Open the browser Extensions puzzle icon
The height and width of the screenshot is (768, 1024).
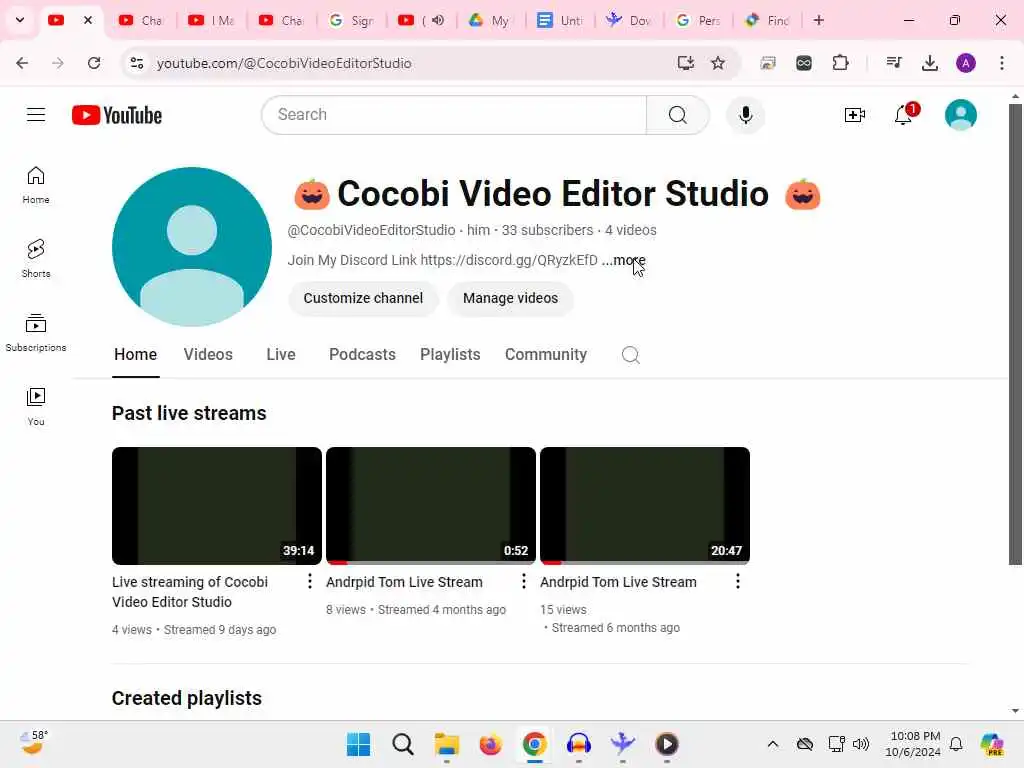pyautogui.click(x=840, y=63)
